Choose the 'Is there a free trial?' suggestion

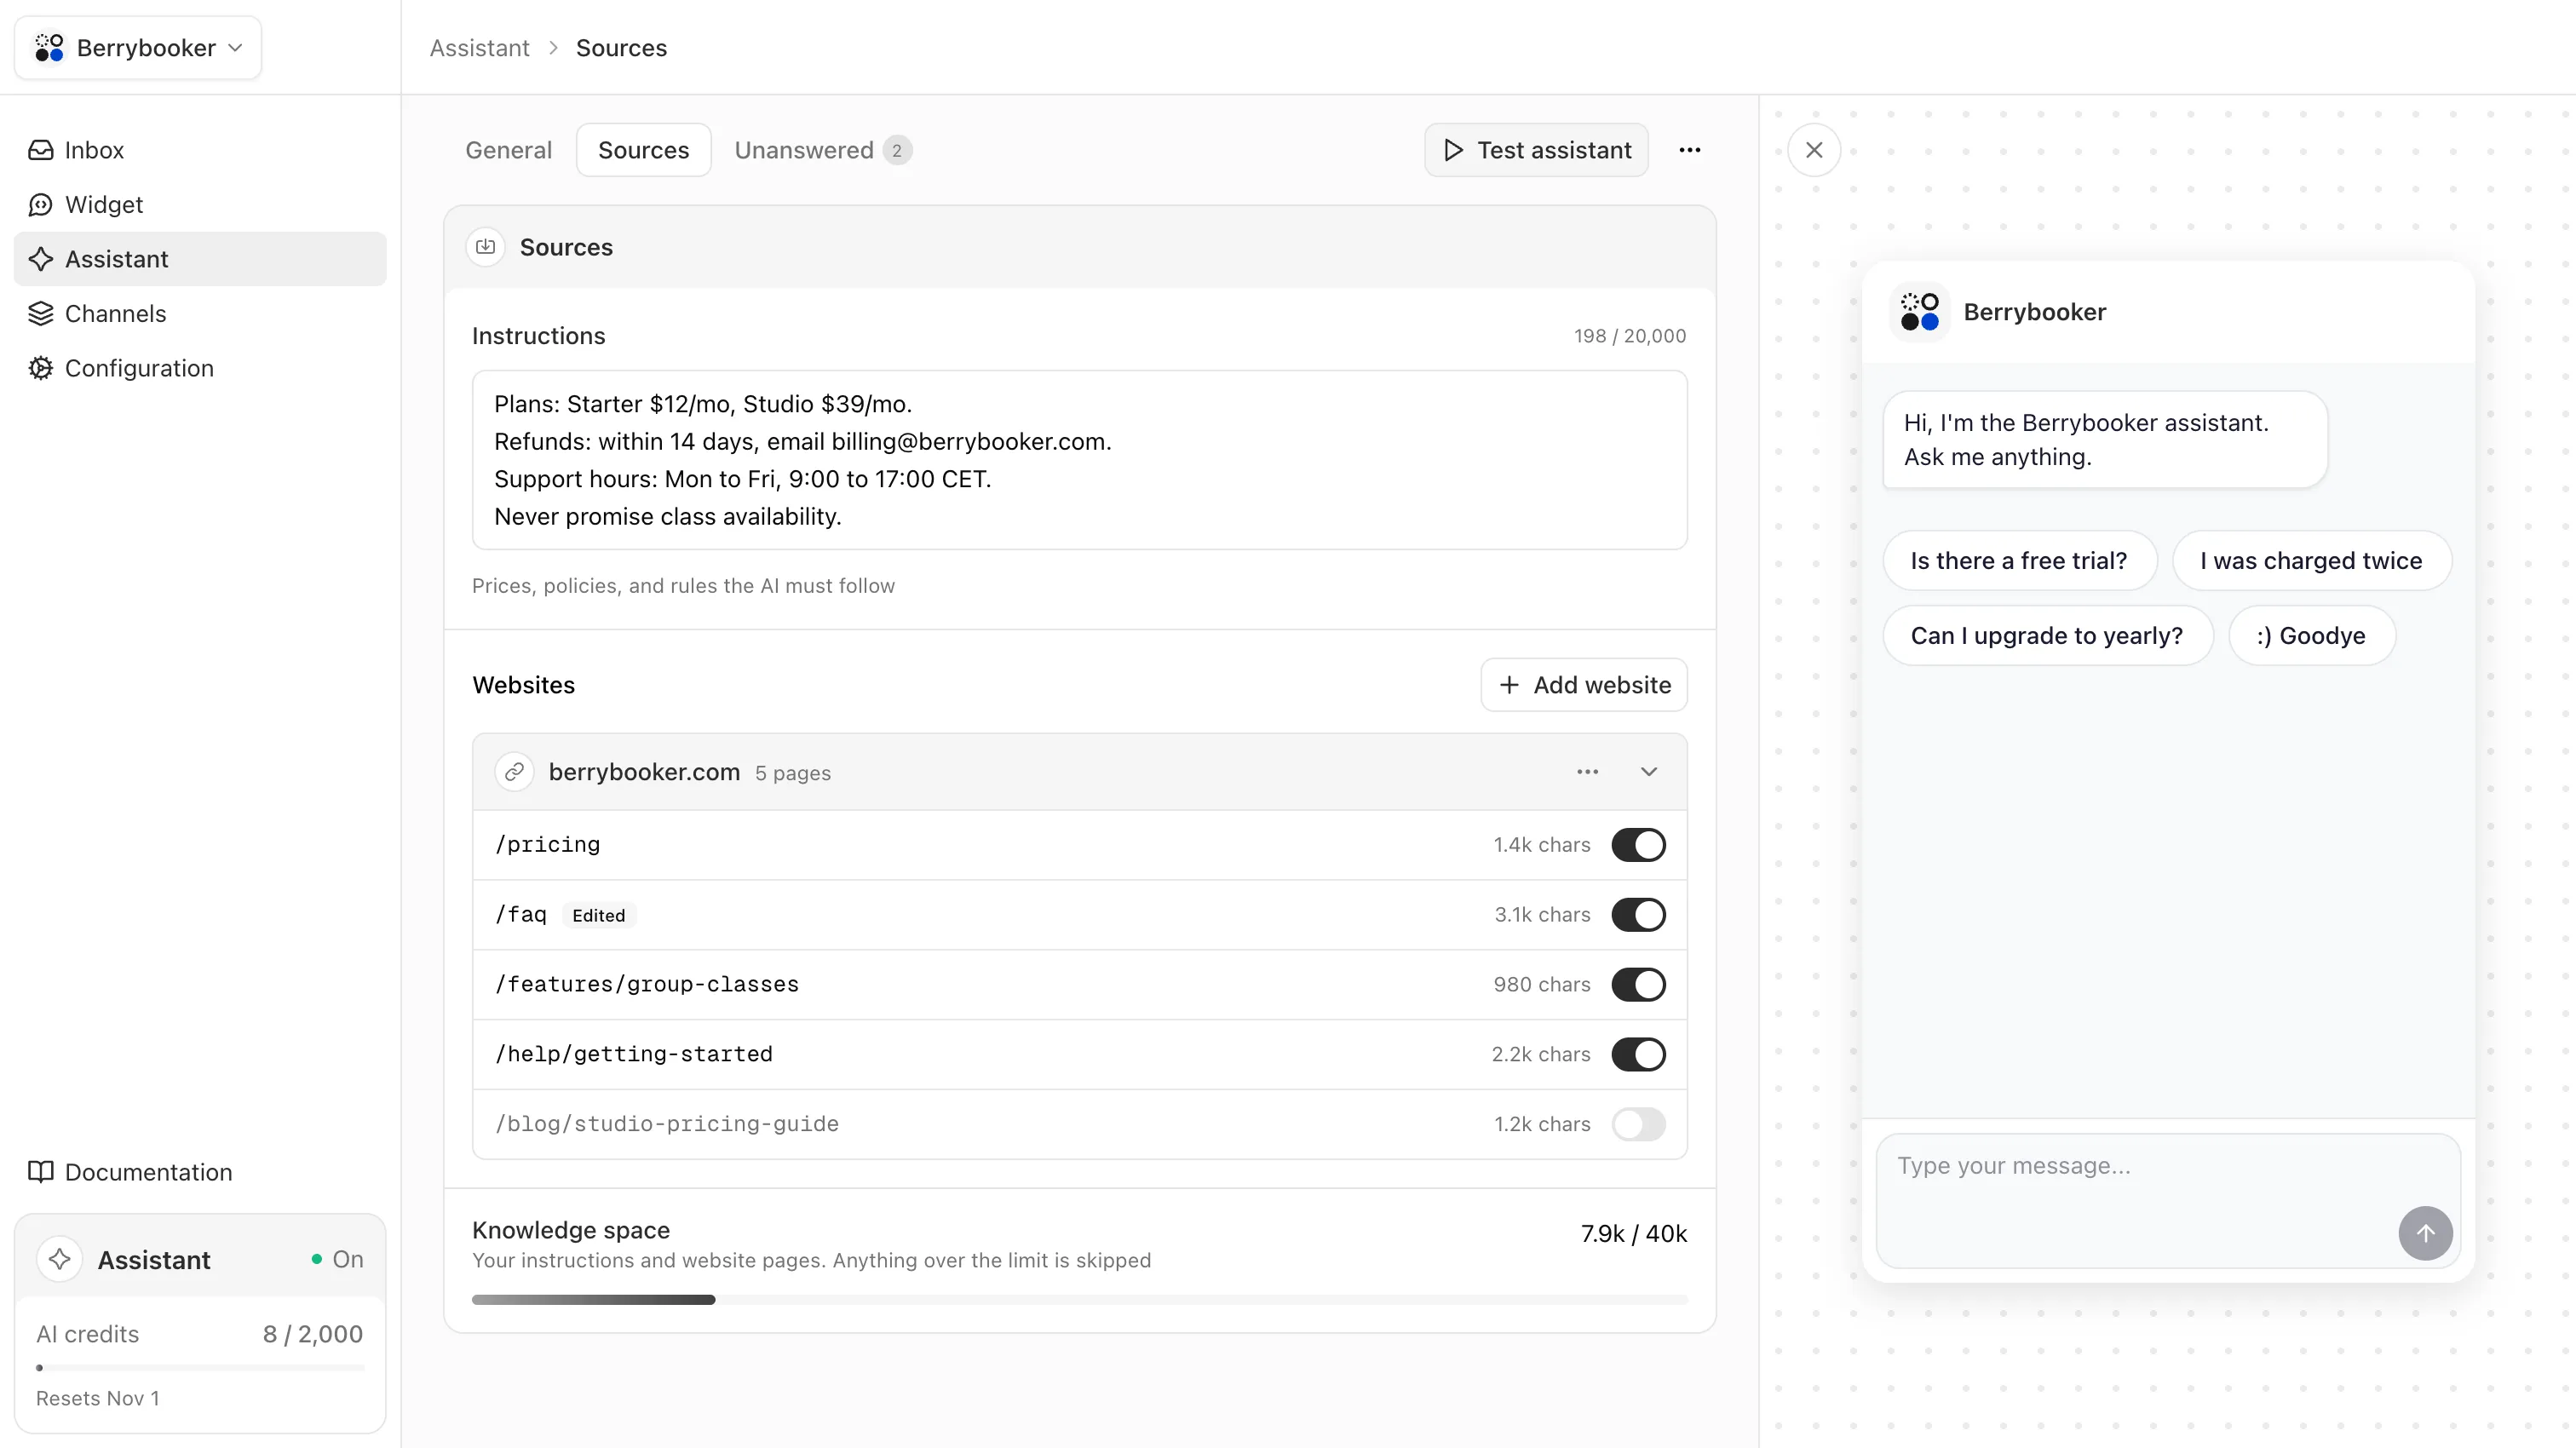2019,561
